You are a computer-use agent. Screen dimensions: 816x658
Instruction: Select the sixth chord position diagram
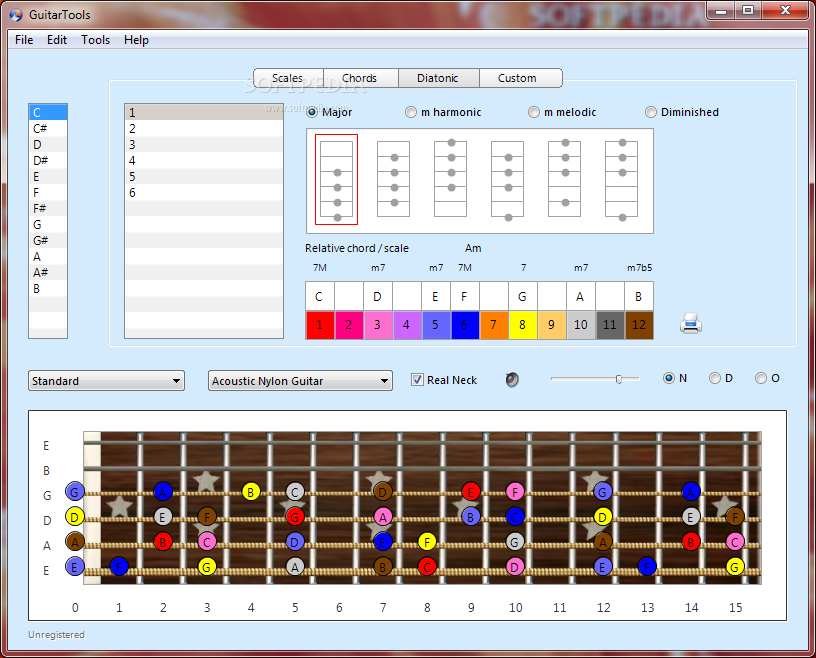click(x=621, y=181)
